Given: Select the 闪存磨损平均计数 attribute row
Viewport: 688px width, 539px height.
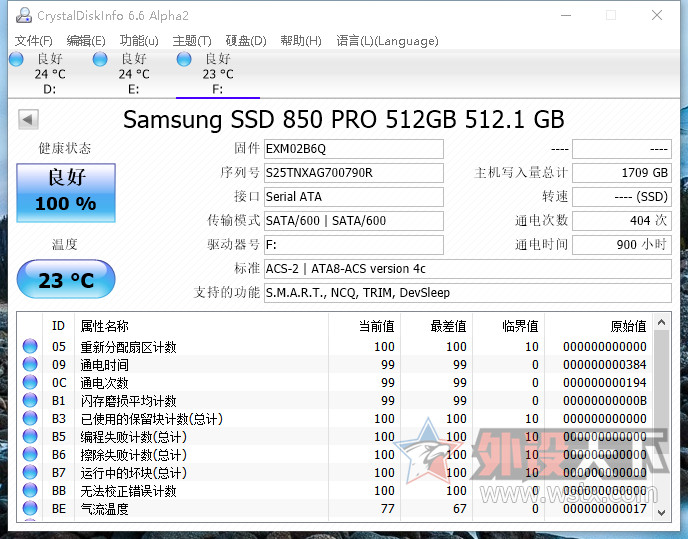Looking at the screenshot, I should coord(335,400).
